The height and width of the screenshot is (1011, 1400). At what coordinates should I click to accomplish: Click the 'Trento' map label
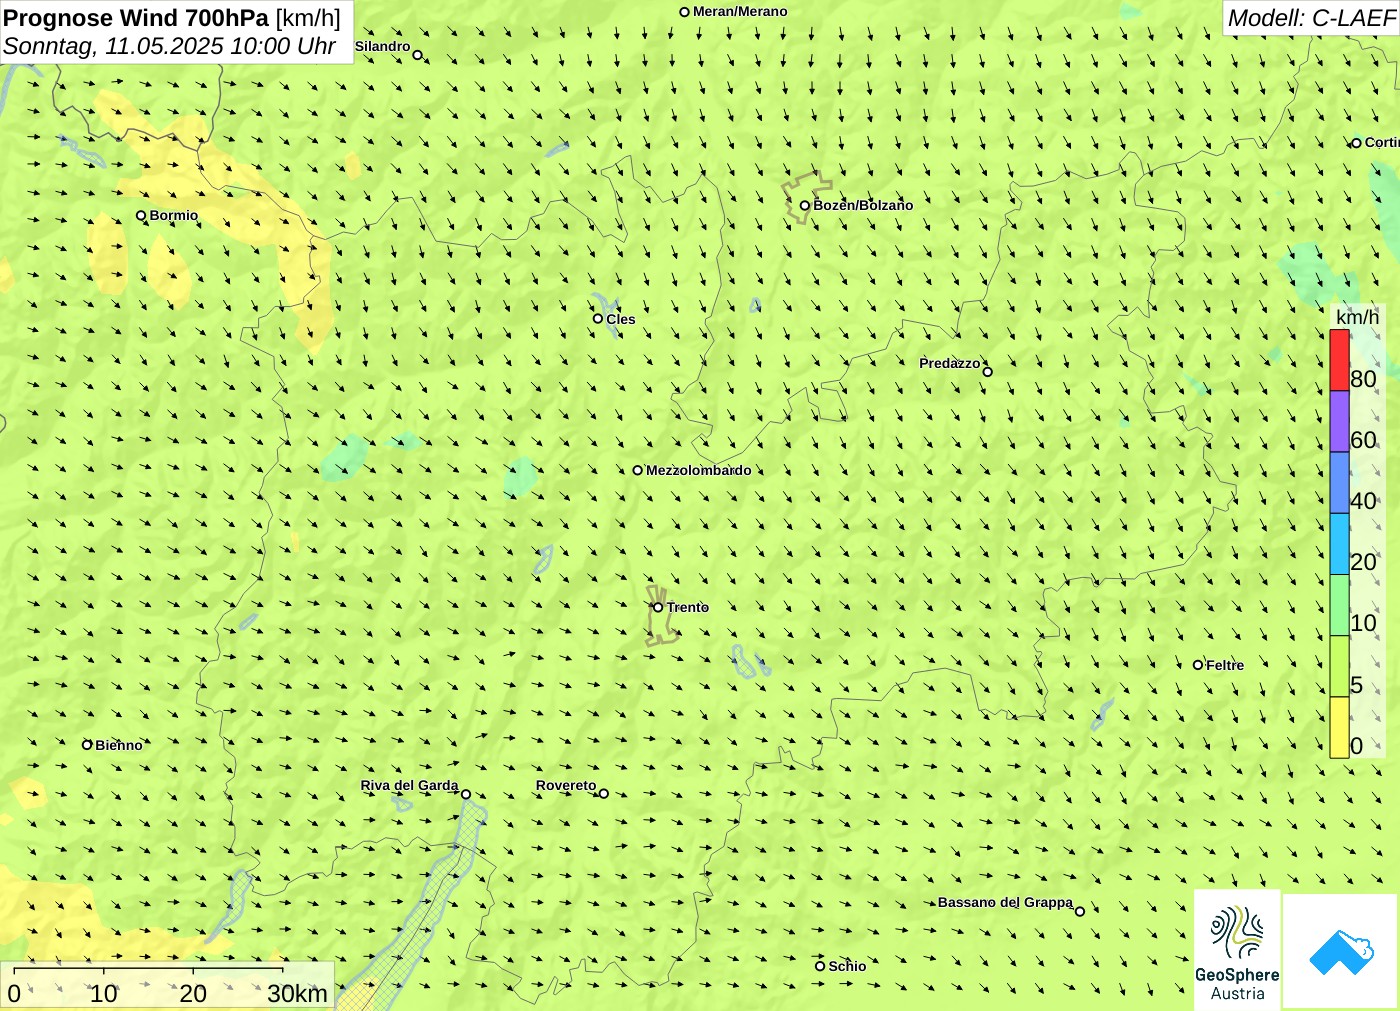click(x=688, y=607)
